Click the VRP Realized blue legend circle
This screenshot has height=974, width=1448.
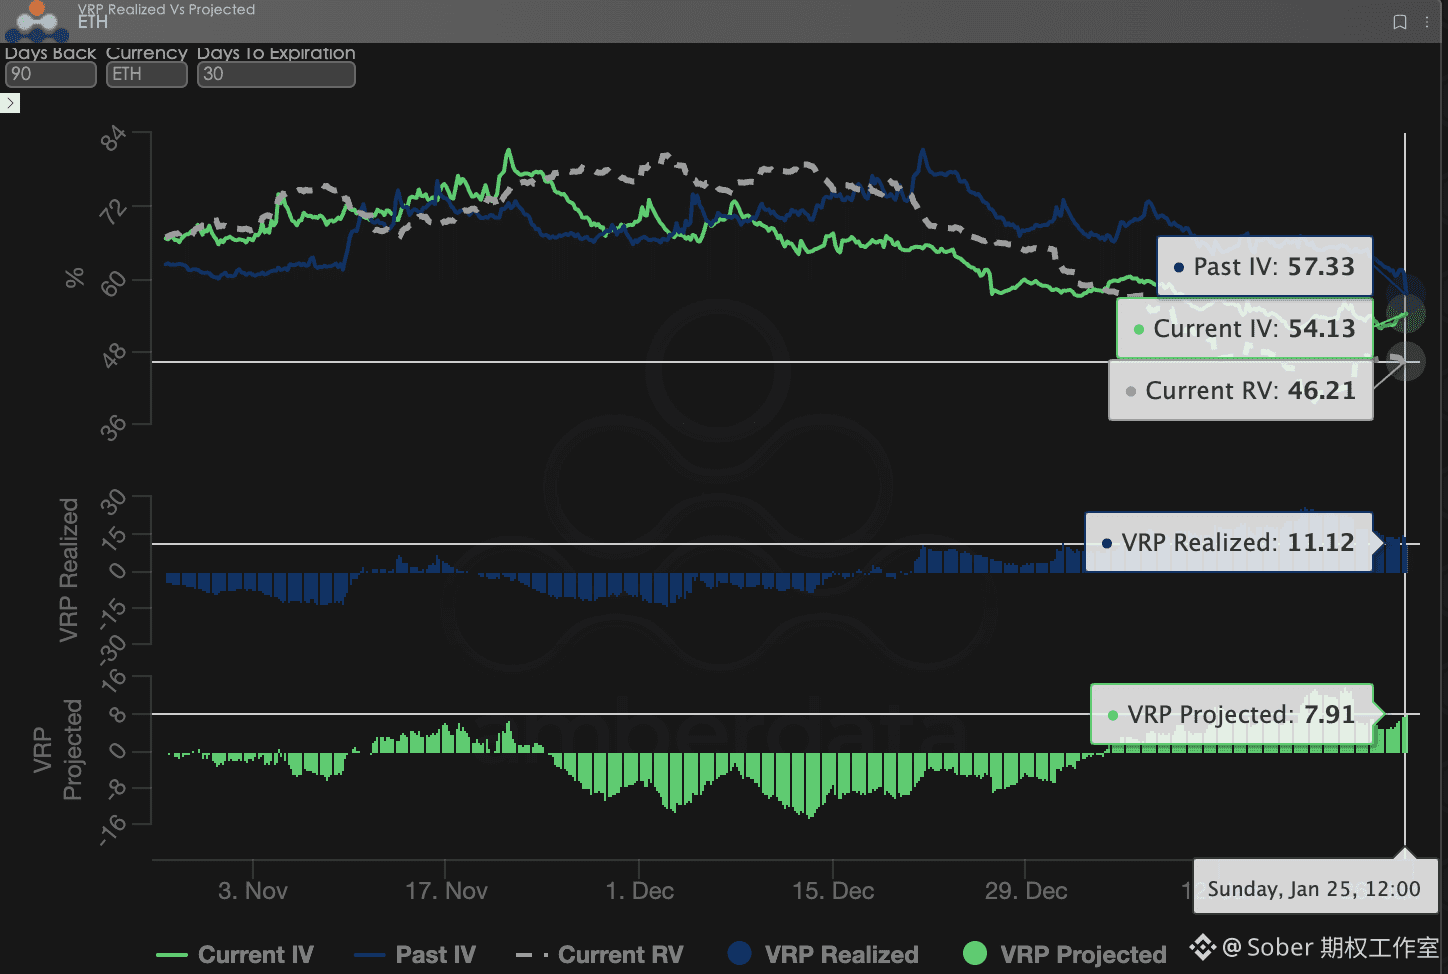(740, 954)
